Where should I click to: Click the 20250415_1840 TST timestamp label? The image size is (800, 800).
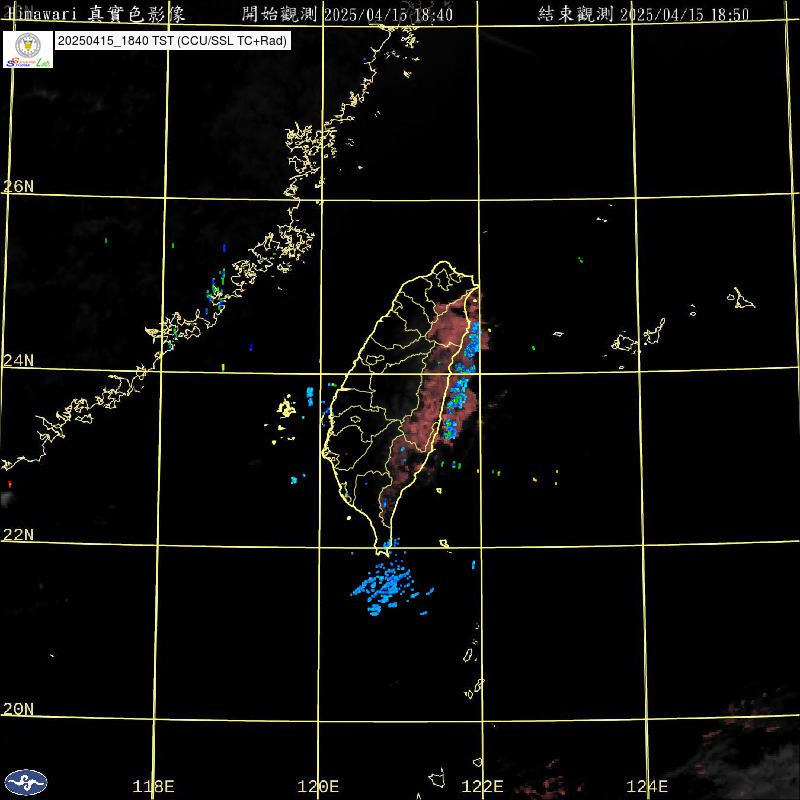(x=172, y=41)
